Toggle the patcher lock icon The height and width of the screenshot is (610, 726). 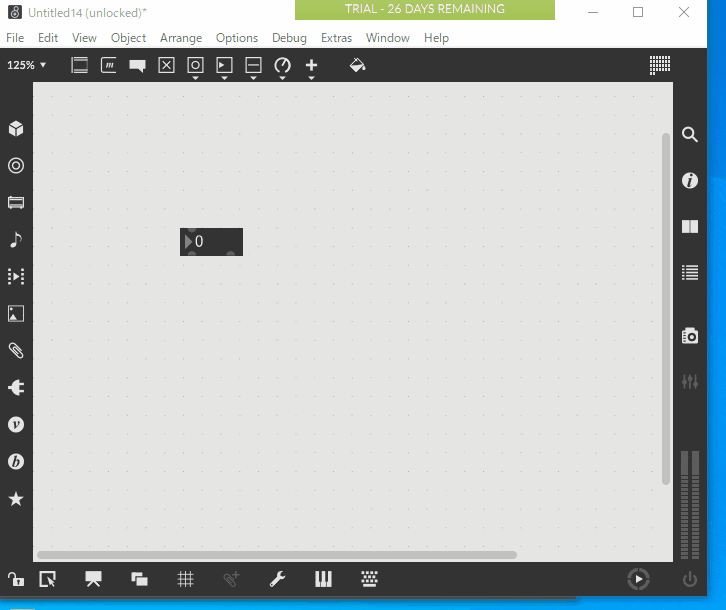click(16, 579)
